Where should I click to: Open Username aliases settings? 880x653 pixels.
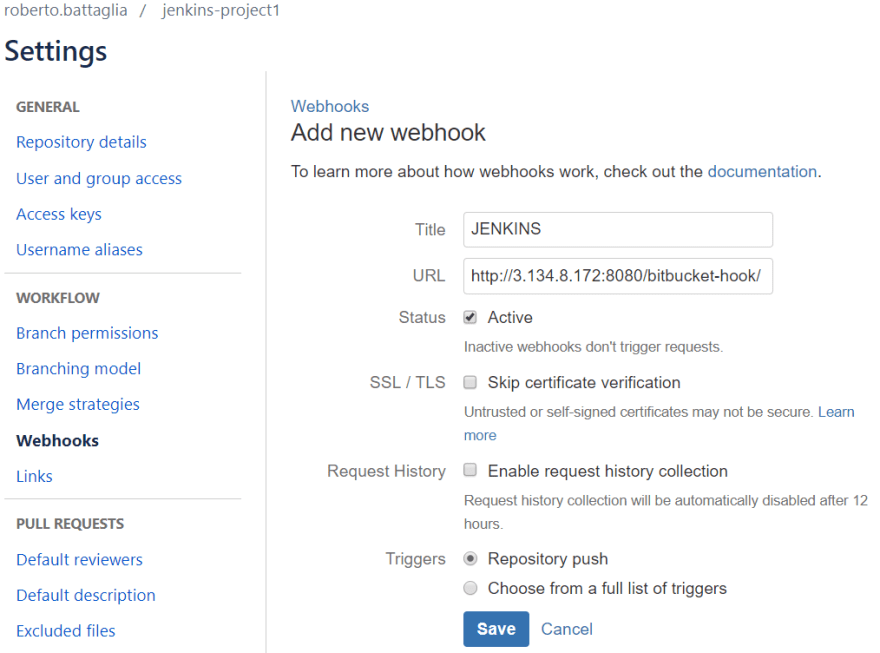(x=79, y=249)
